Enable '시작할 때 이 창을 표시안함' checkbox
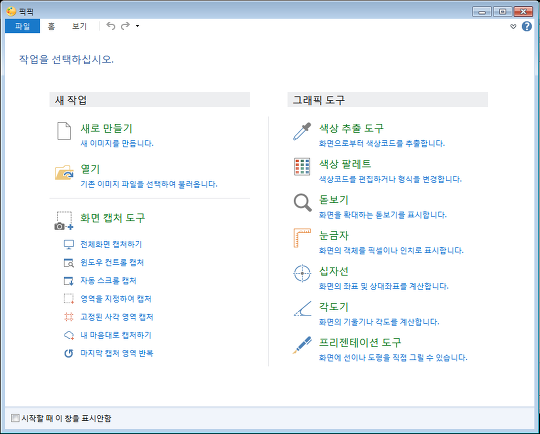Viewport: 540px width, 434px height. coord(15,418)
